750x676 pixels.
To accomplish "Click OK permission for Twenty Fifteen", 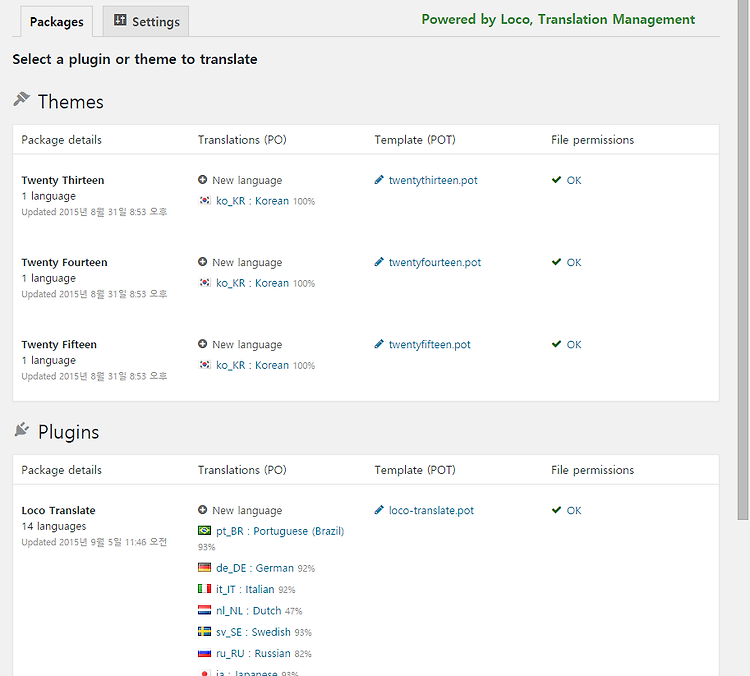I will pos(574,345).
